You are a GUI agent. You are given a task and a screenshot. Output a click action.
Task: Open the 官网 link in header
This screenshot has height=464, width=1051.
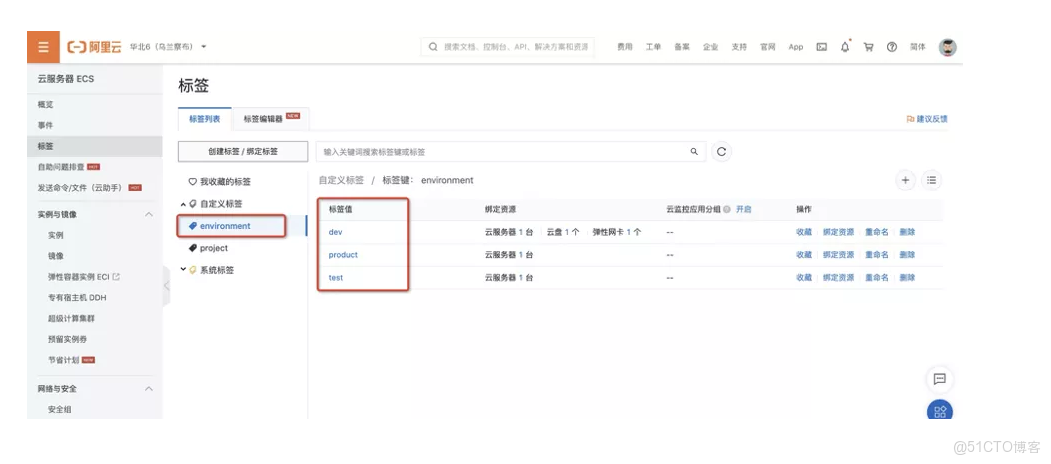(767, 47)
